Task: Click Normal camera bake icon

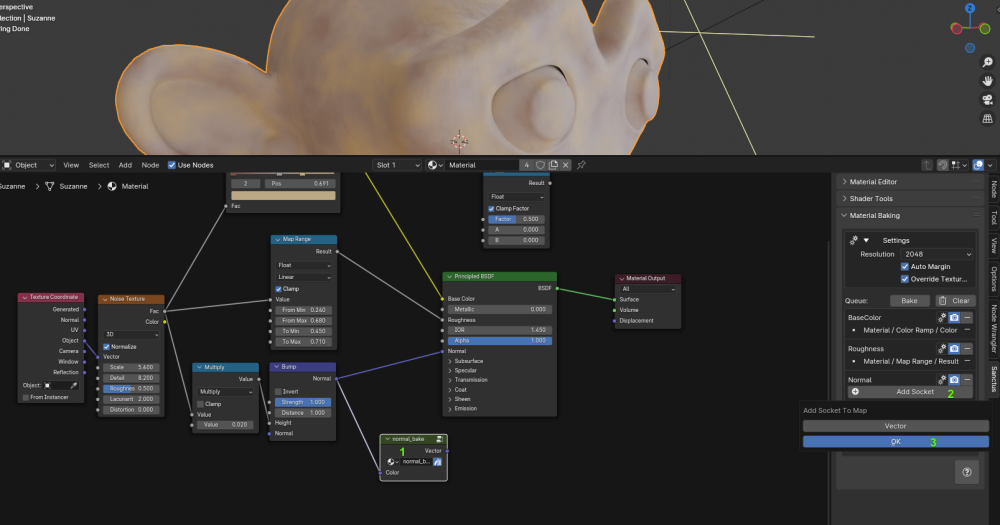Action: point(954,380)
